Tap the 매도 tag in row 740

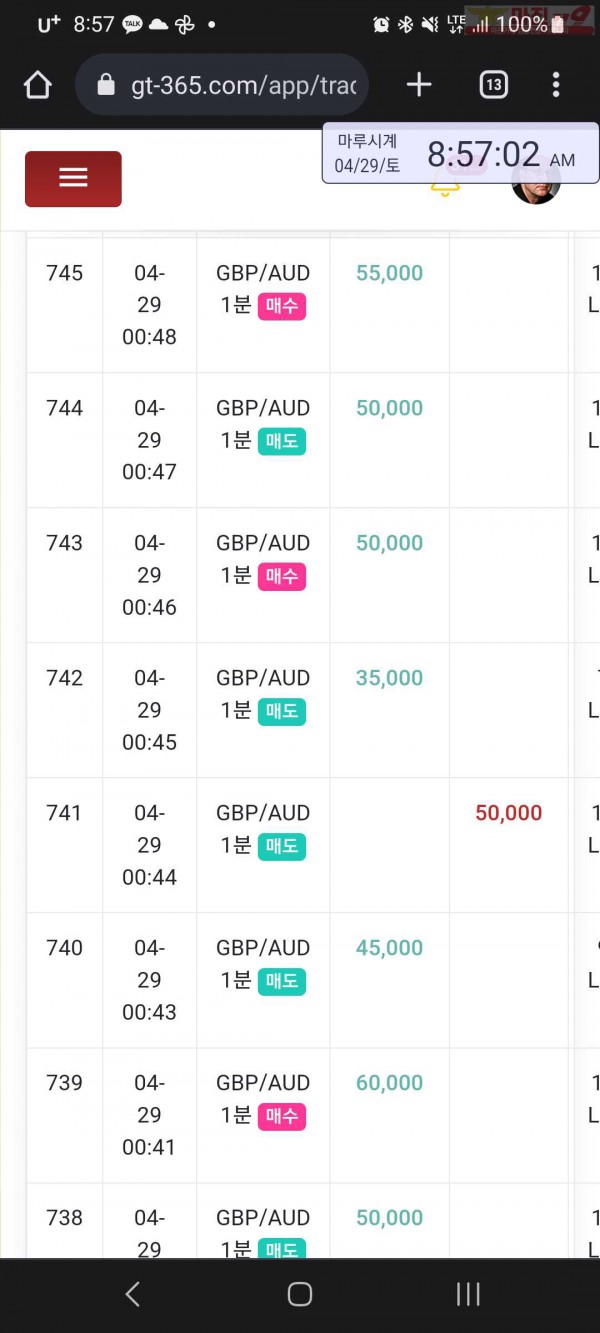pyautogui.click(x=281, y=981)
